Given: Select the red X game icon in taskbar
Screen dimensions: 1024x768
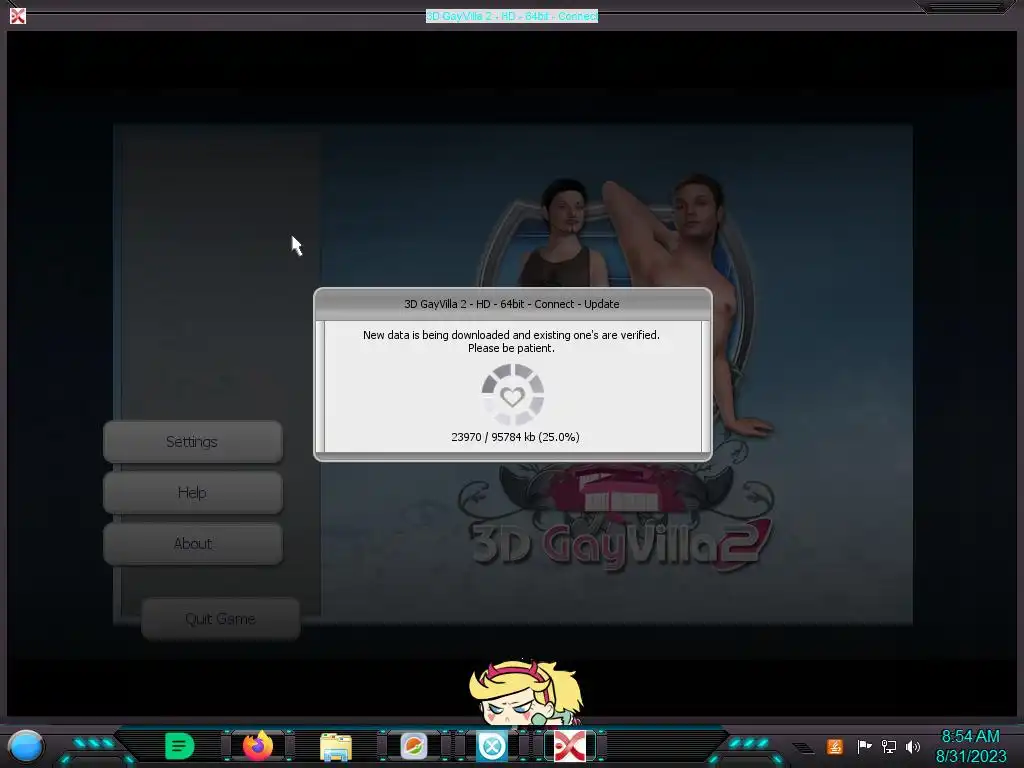Looking at the screenshot, I should pos(570,746).
